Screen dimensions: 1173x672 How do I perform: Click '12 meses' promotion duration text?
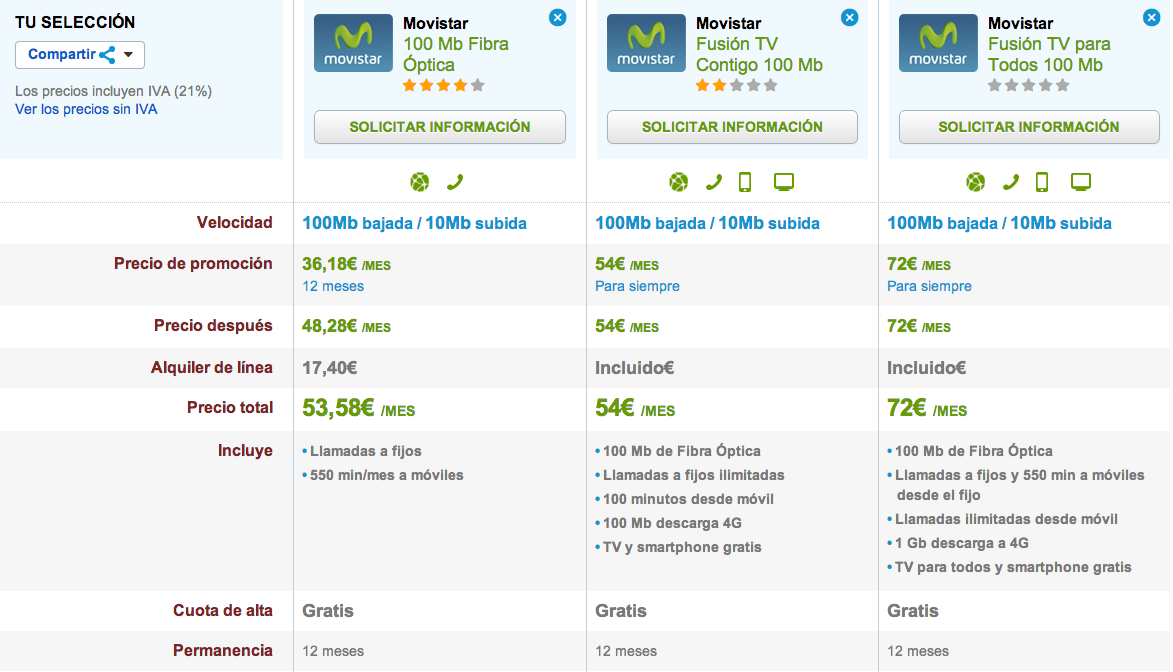333,286
